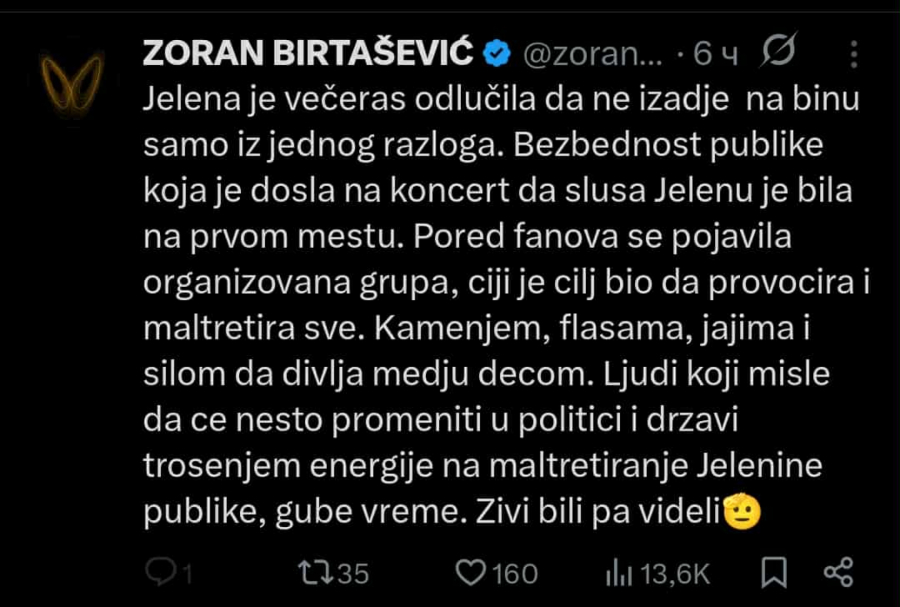The height and width of the screenshot is (607, 900).
Task: Click the 13,6K views count
Action: point(675,573)
